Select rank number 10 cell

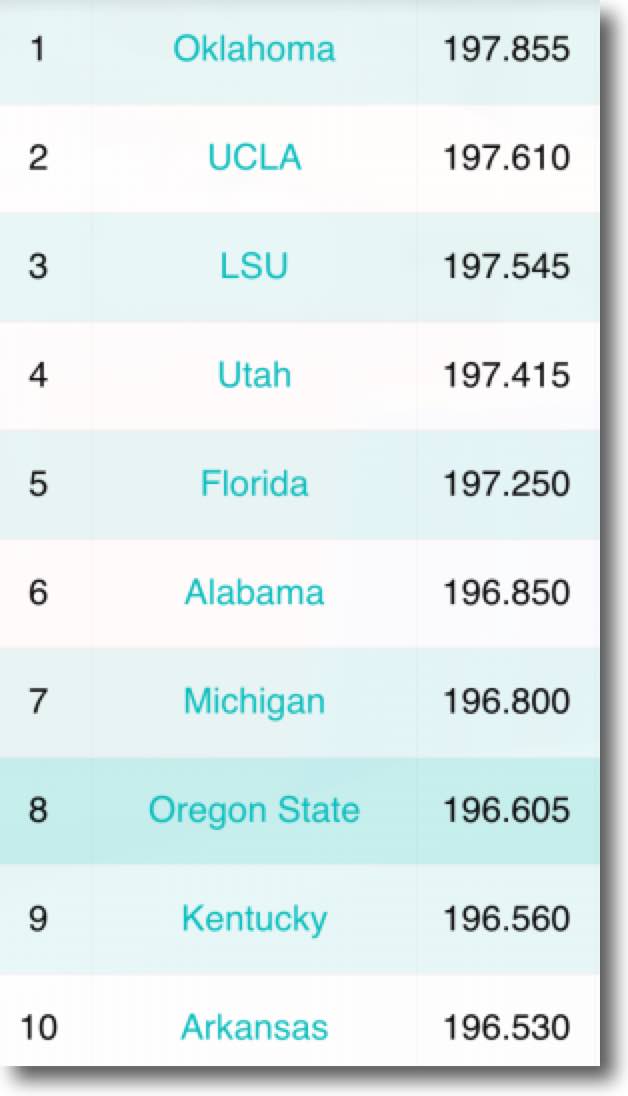click(38, 1027)
